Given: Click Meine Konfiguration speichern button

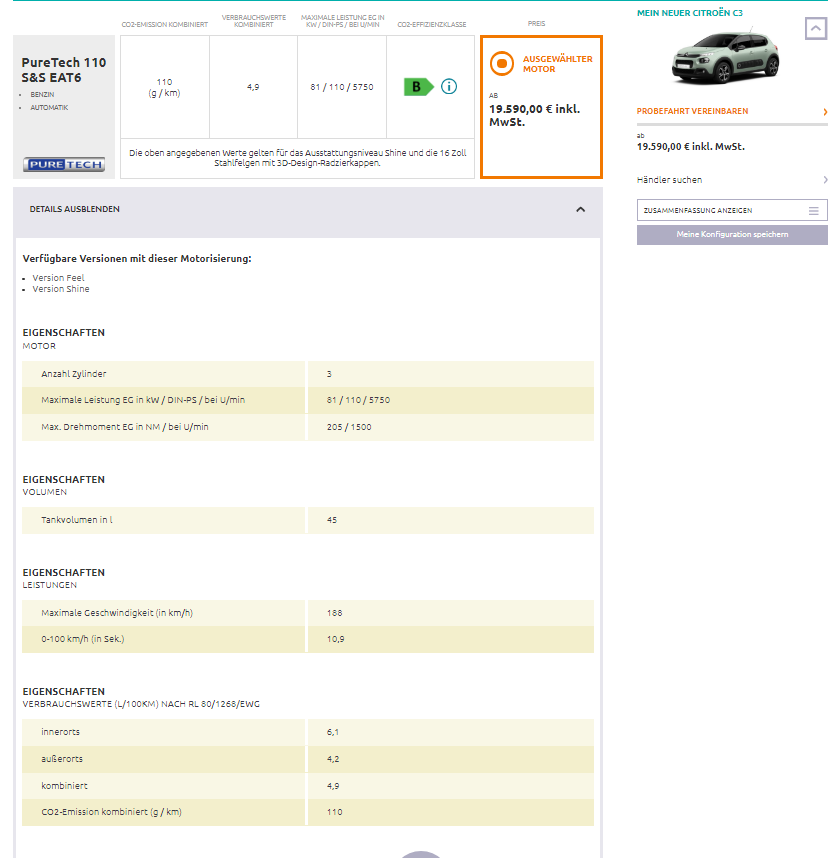Looking at the screenshot, I should [x=732, y=234].
